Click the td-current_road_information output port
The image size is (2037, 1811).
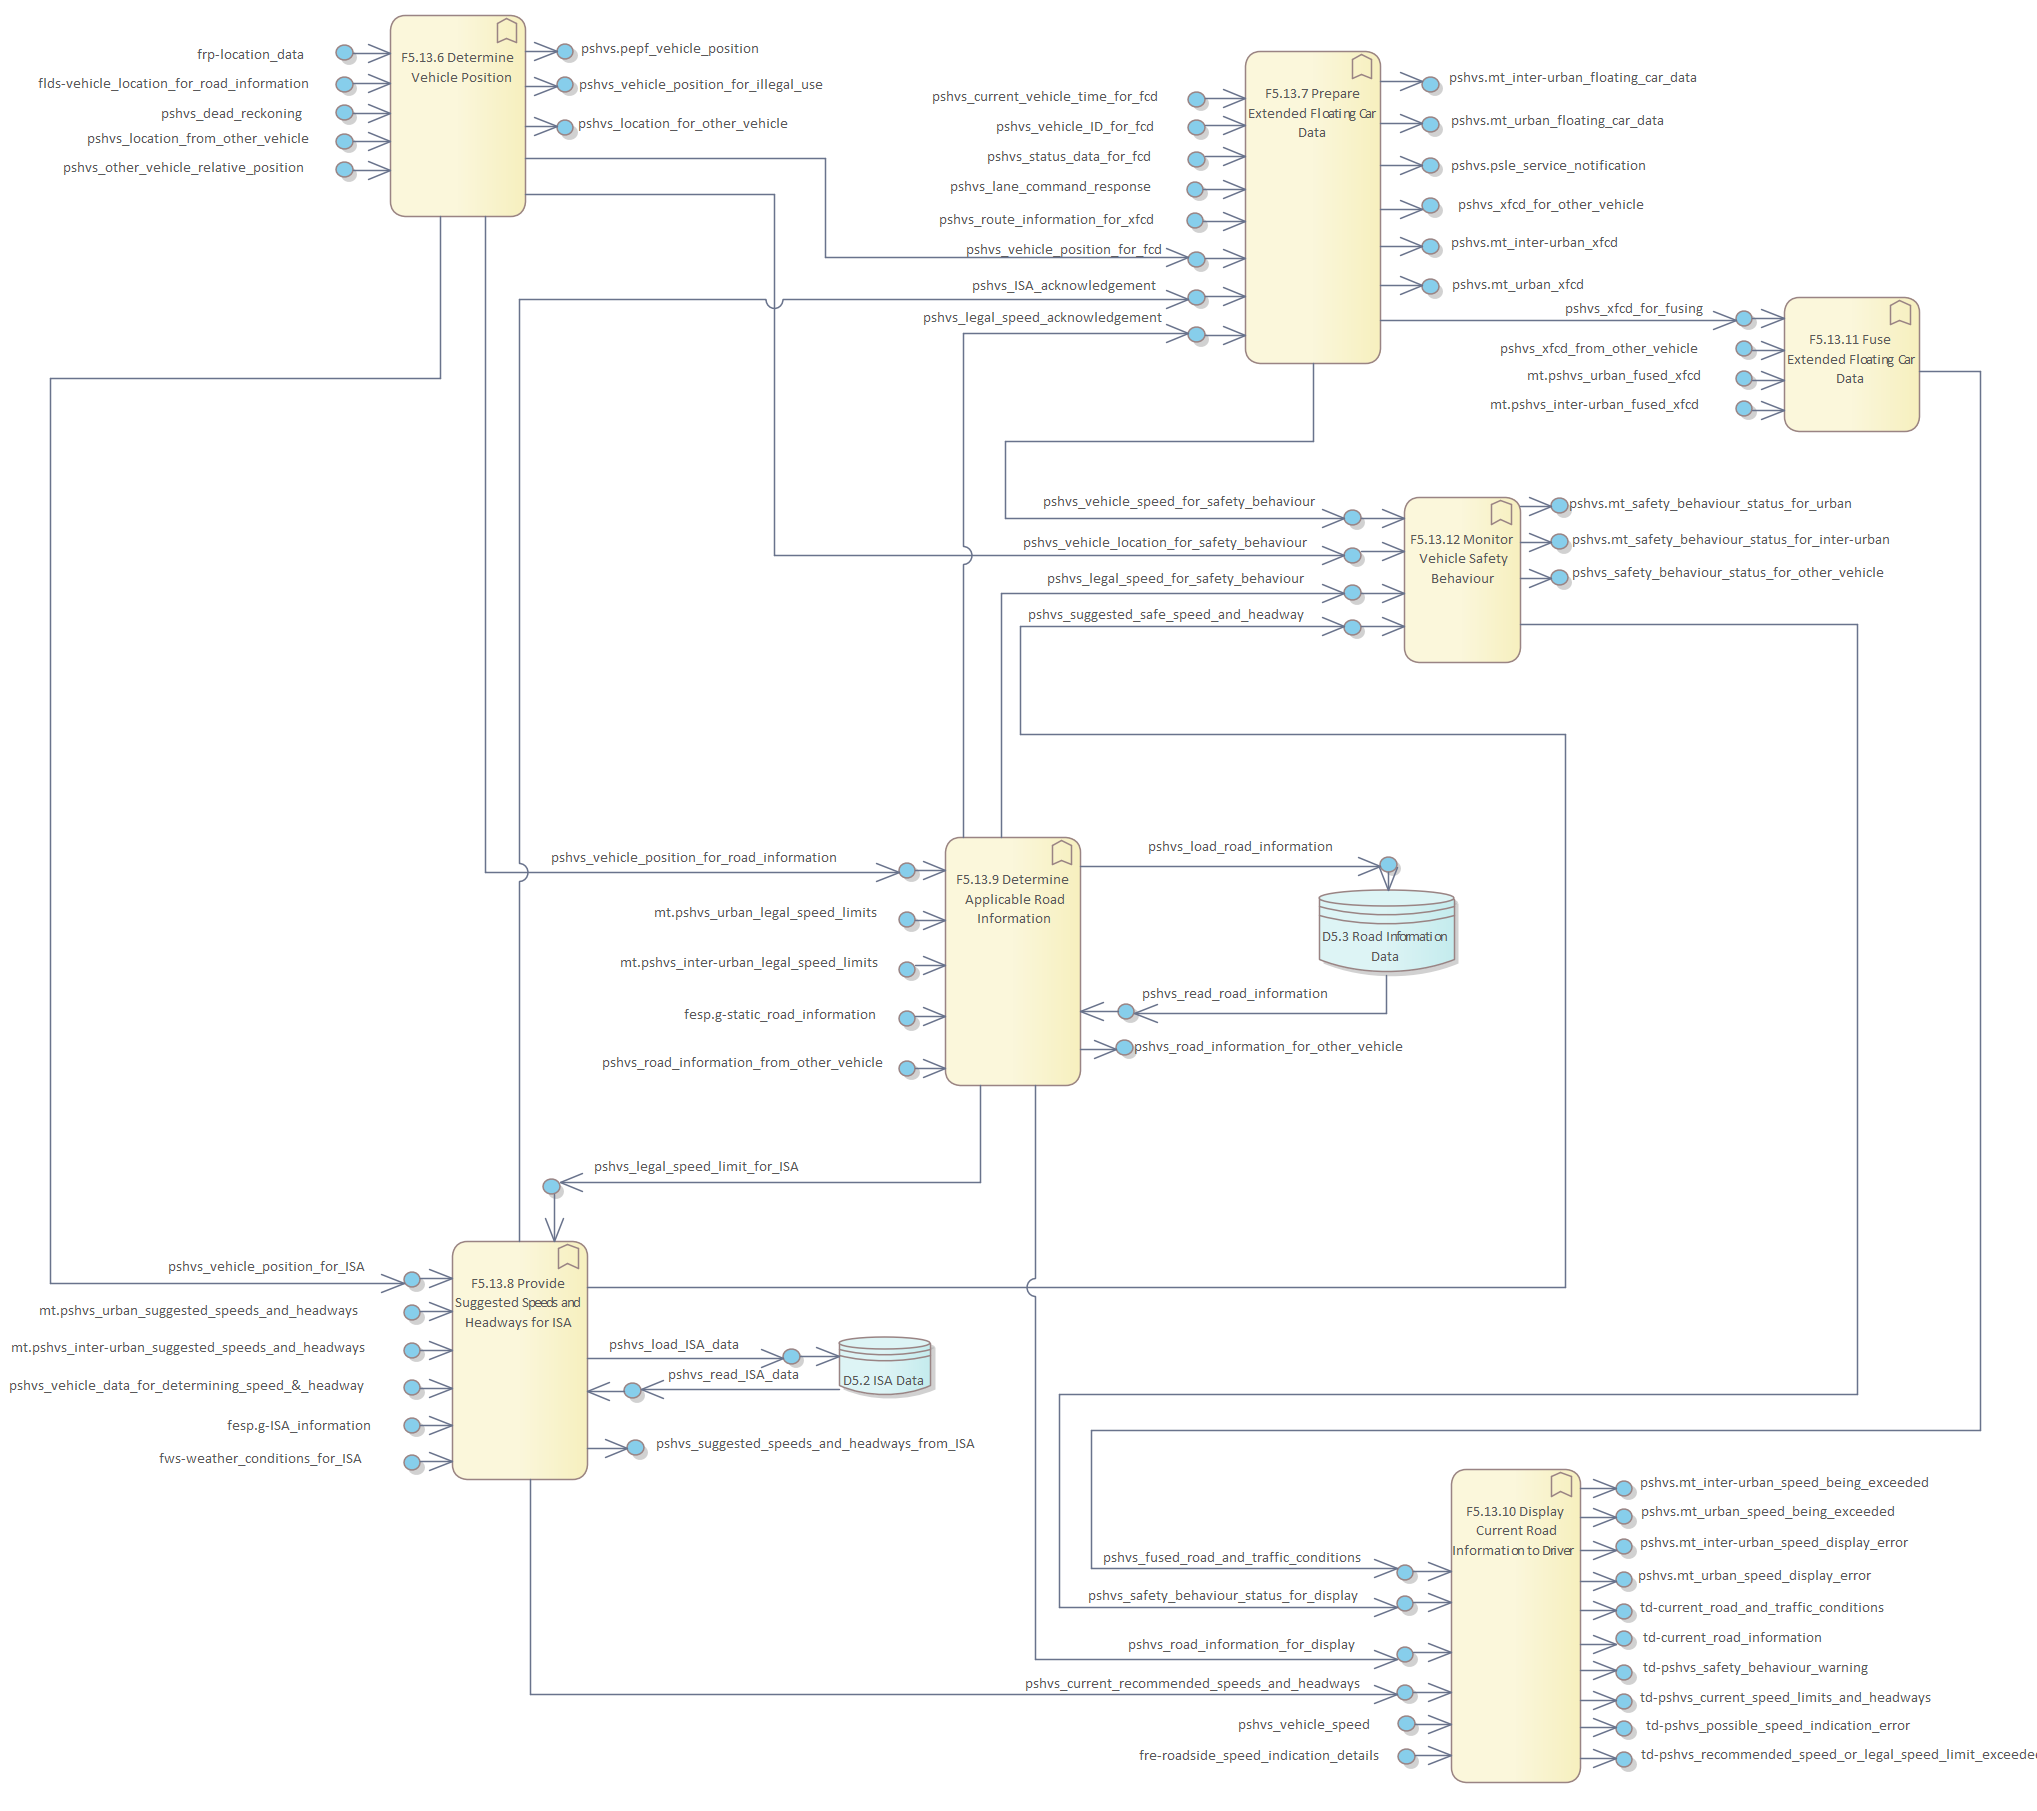[1625, 1640]
